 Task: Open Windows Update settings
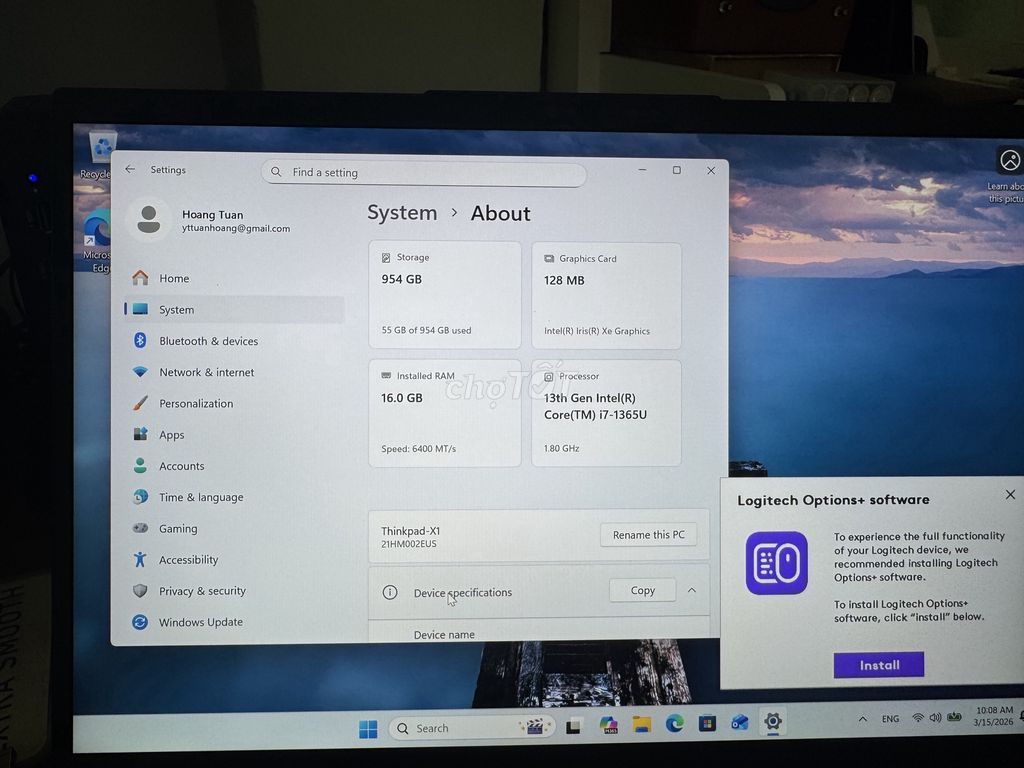tap(234, 622)
